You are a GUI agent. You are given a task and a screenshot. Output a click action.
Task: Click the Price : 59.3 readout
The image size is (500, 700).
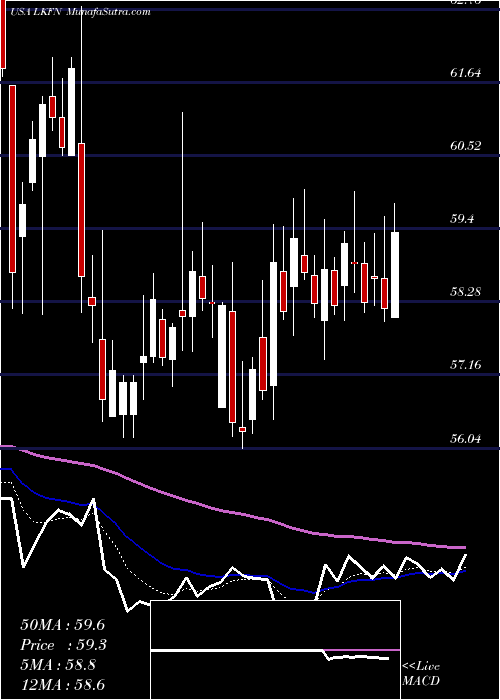point(62,645)
